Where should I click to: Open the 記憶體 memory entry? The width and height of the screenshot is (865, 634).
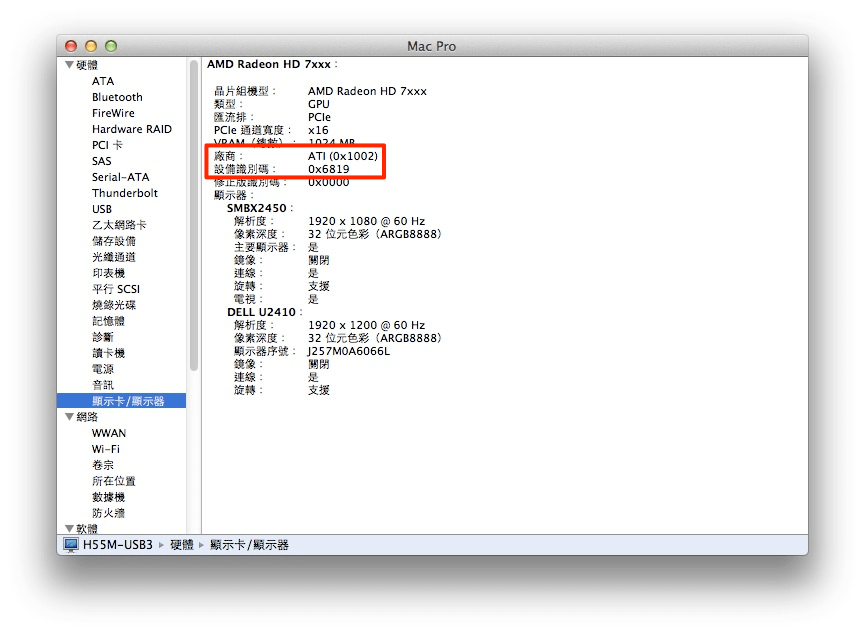click(108, 321)
